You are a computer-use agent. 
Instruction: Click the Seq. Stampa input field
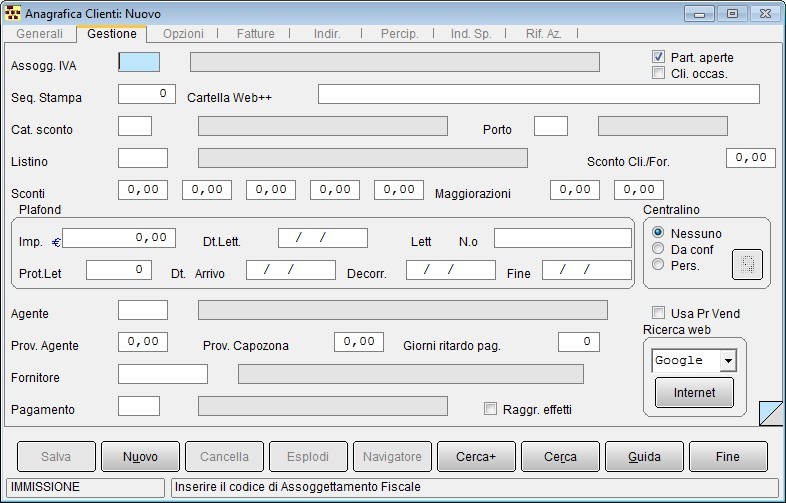point(147,94)
